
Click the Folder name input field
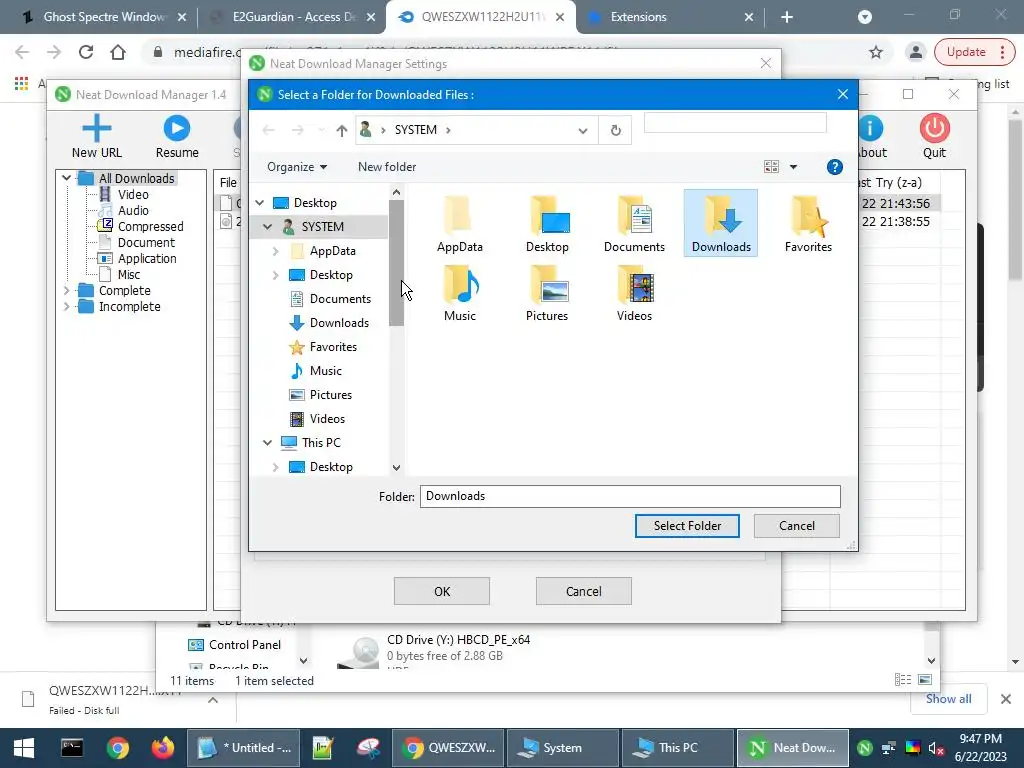[x=630, y=496]
